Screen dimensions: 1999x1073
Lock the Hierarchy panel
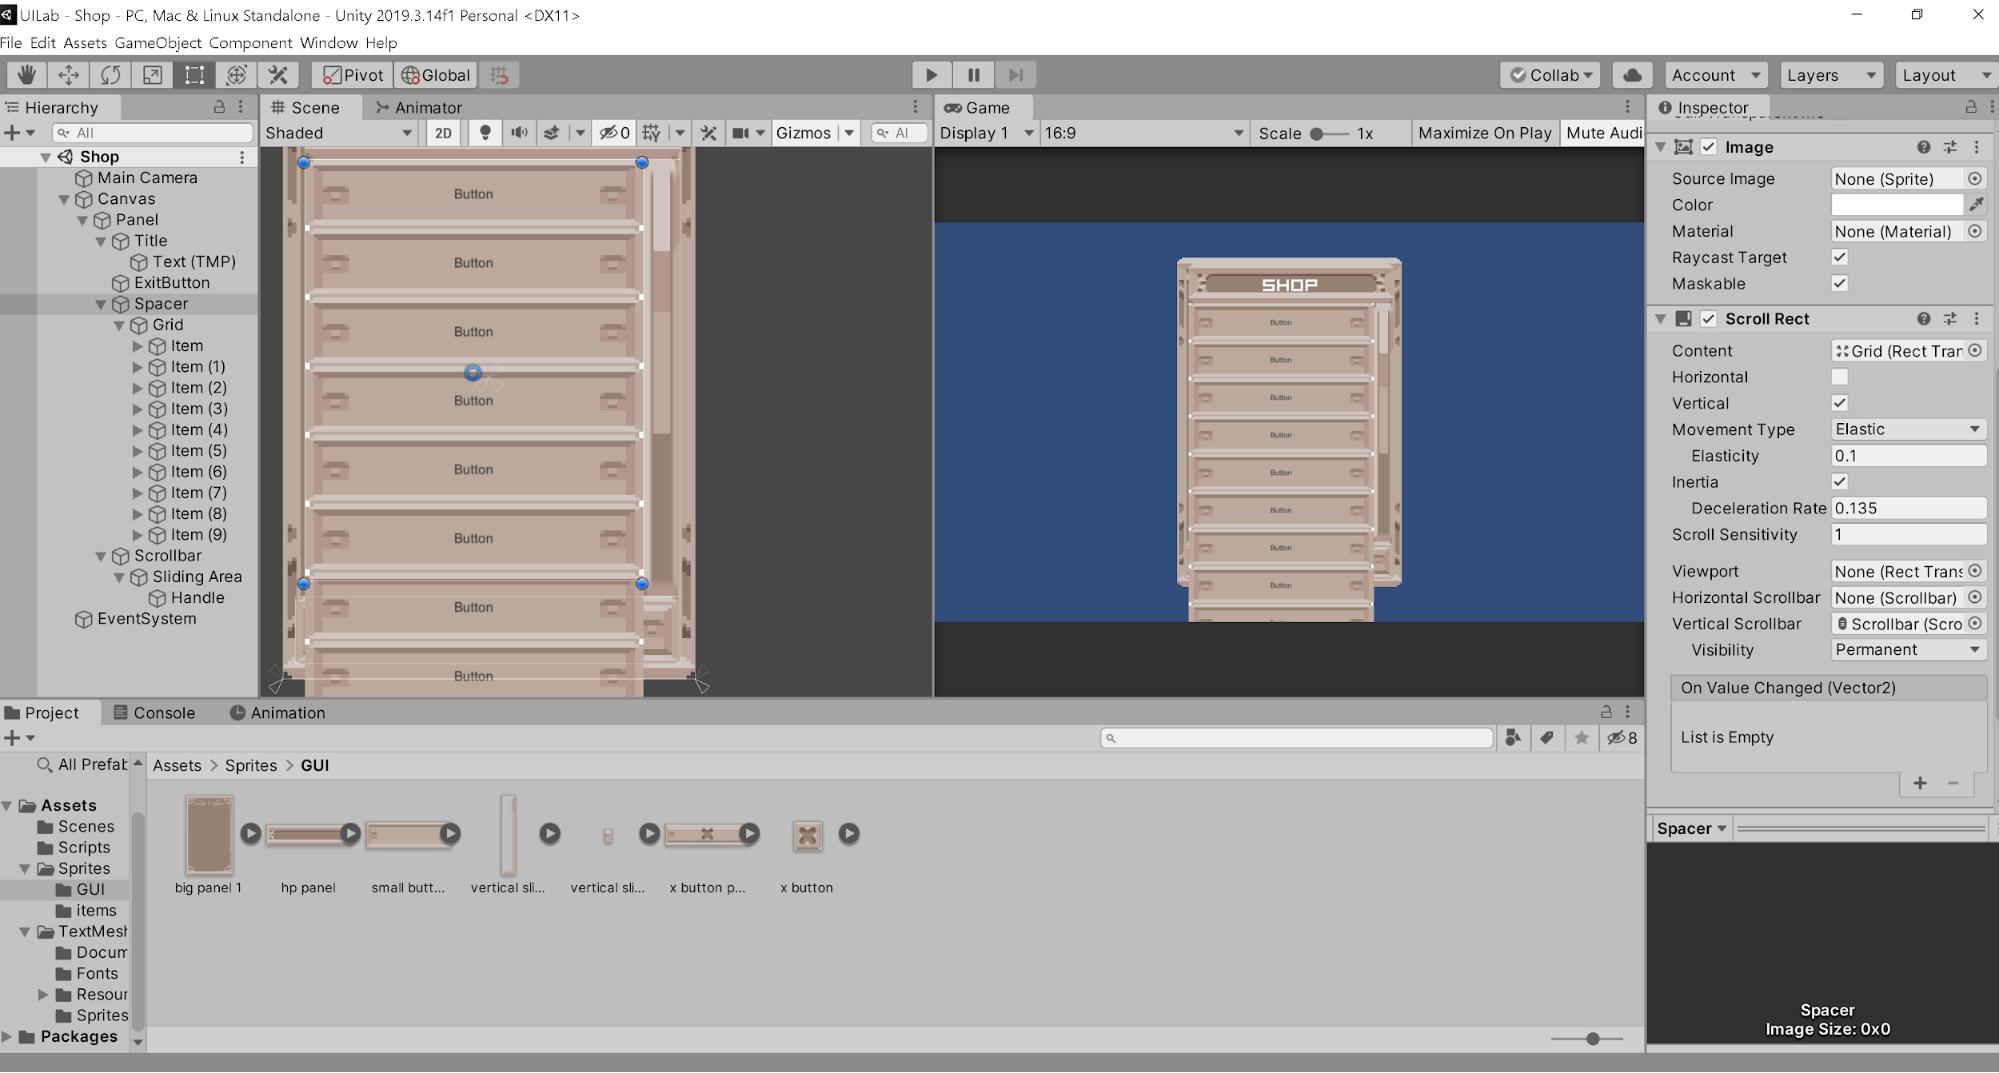219,107
